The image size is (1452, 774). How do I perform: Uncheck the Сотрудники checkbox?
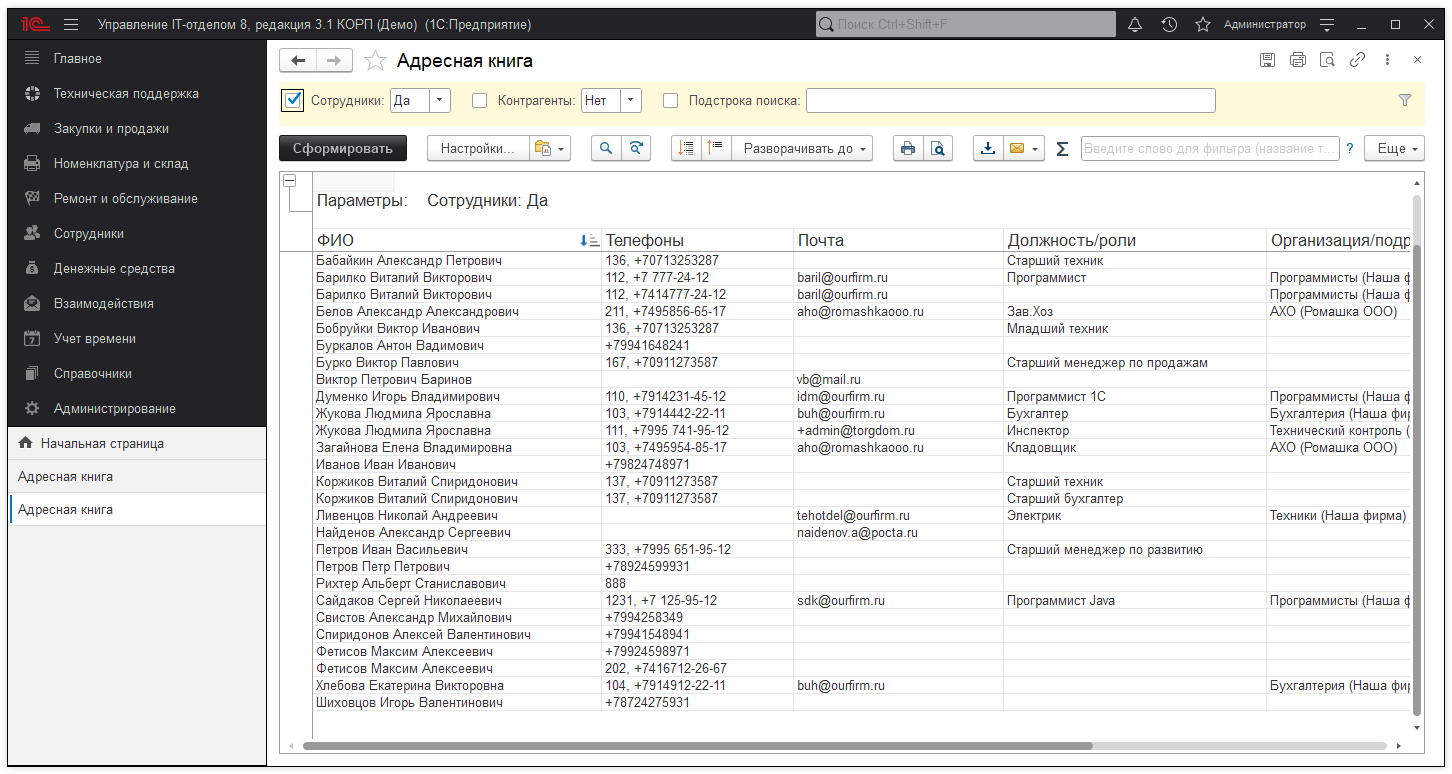(293, 100)
